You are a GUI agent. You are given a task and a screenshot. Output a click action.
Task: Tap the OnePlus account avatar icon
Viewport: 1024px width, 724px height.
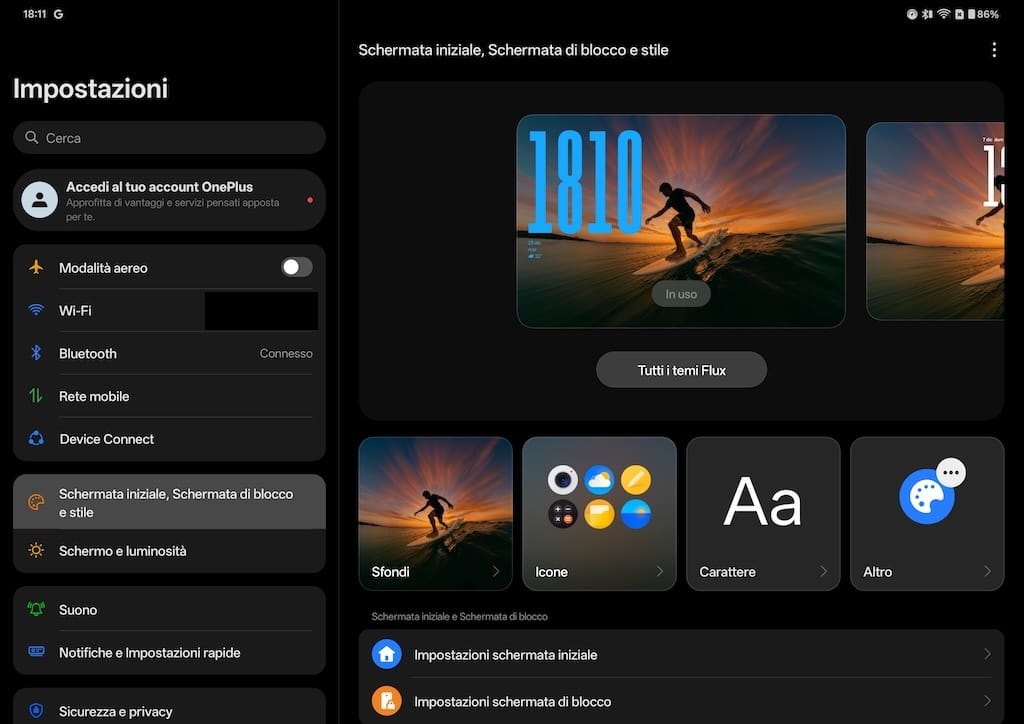click(x=39, y=199)
